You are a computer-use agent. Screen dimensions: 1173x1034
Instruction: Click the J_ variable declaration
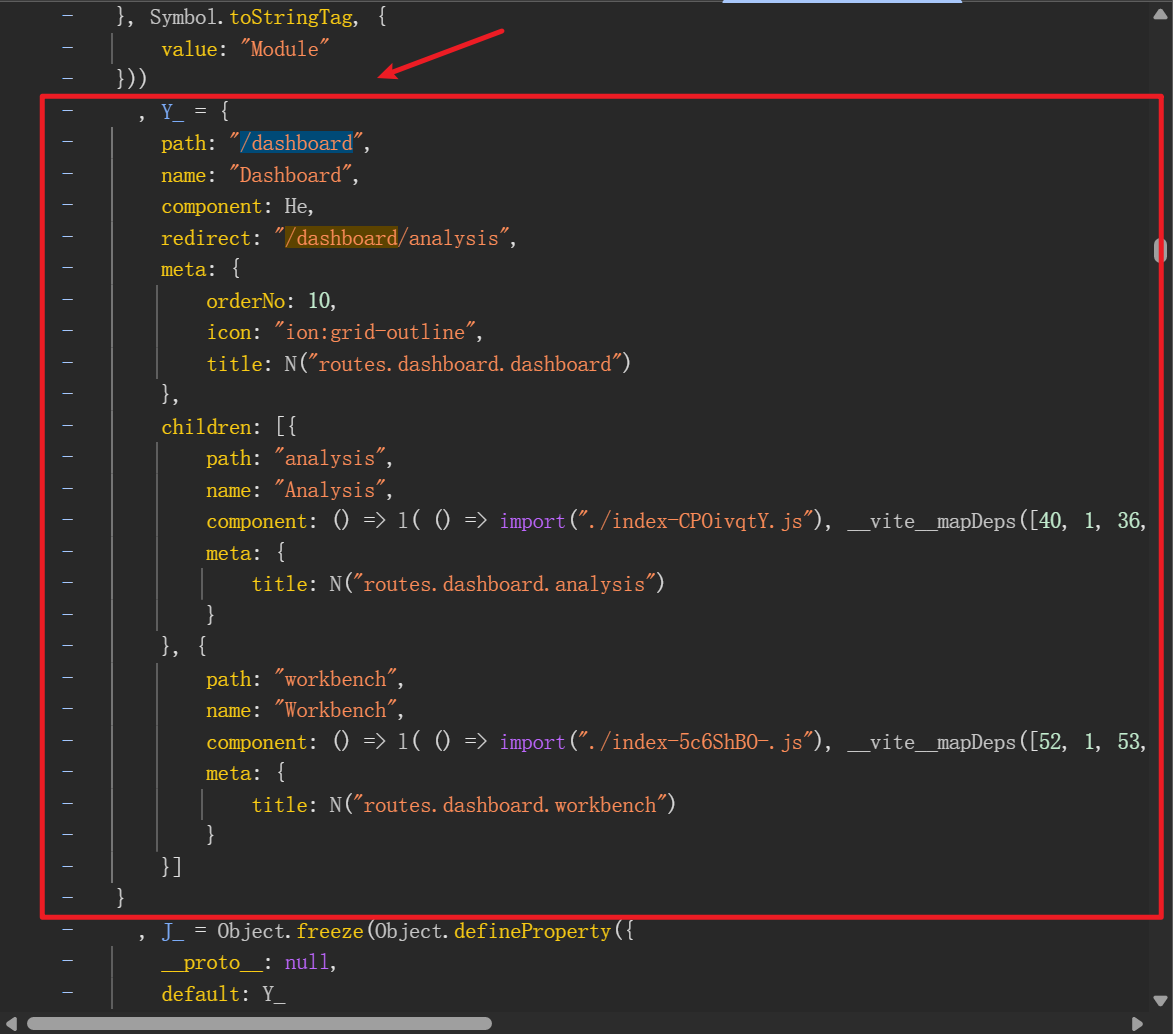click(174, 931)
